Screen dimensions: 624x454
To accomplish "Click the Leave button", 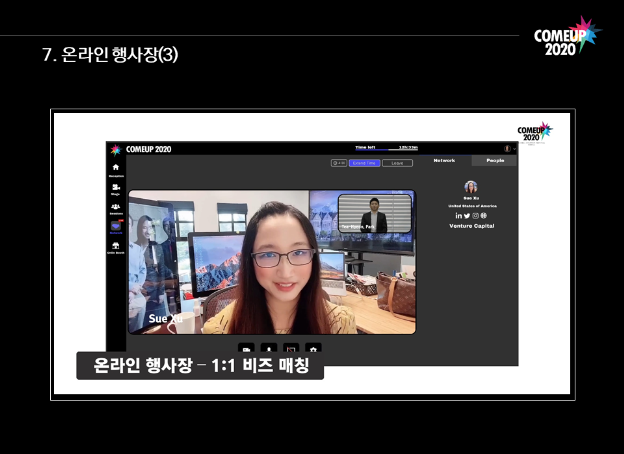I will coord(396,162).
